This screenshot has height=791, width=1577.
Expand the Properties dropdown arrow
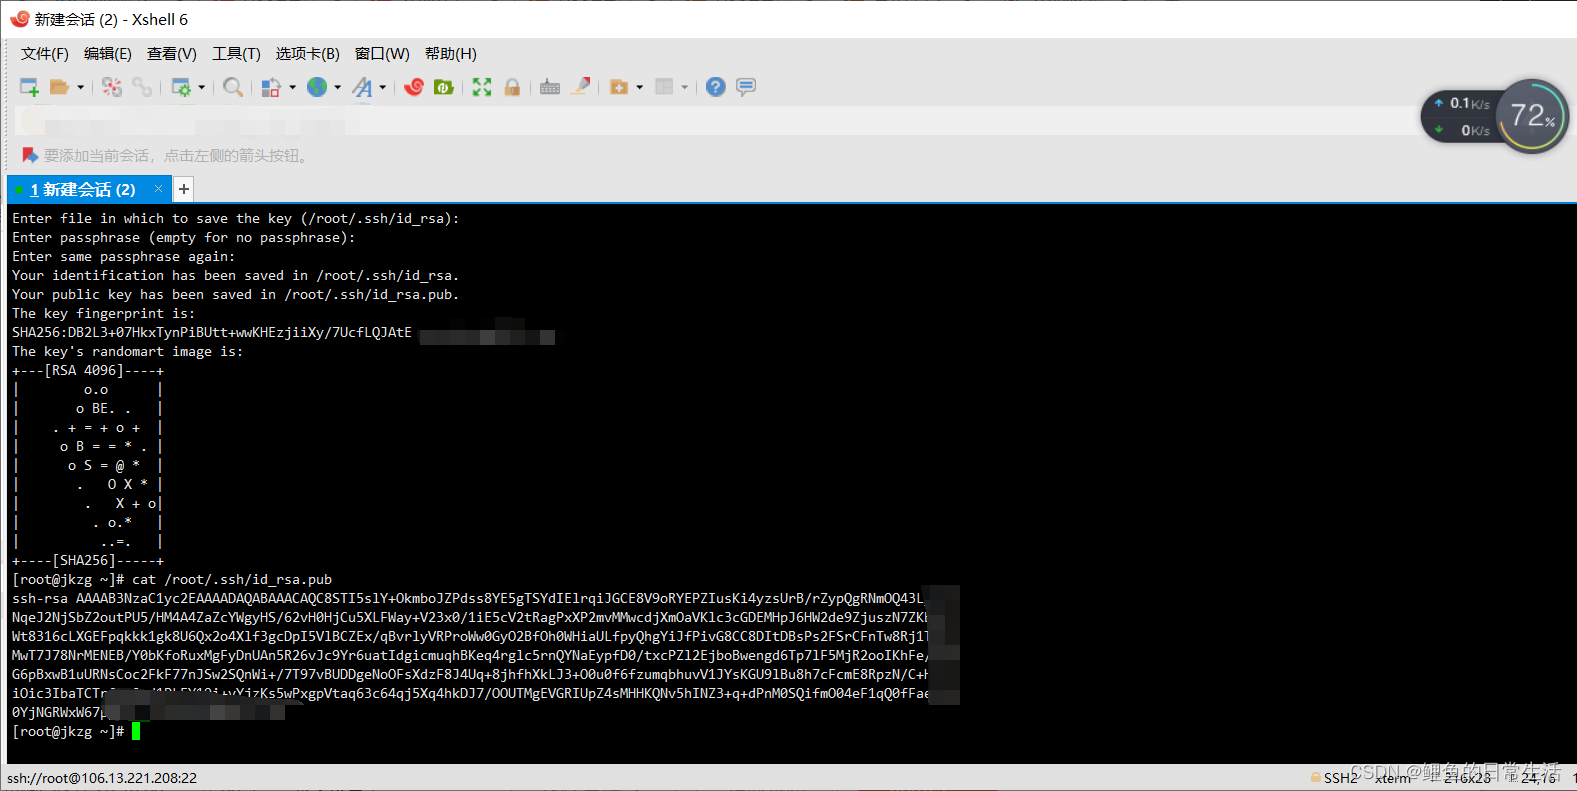tap(201, 87)
